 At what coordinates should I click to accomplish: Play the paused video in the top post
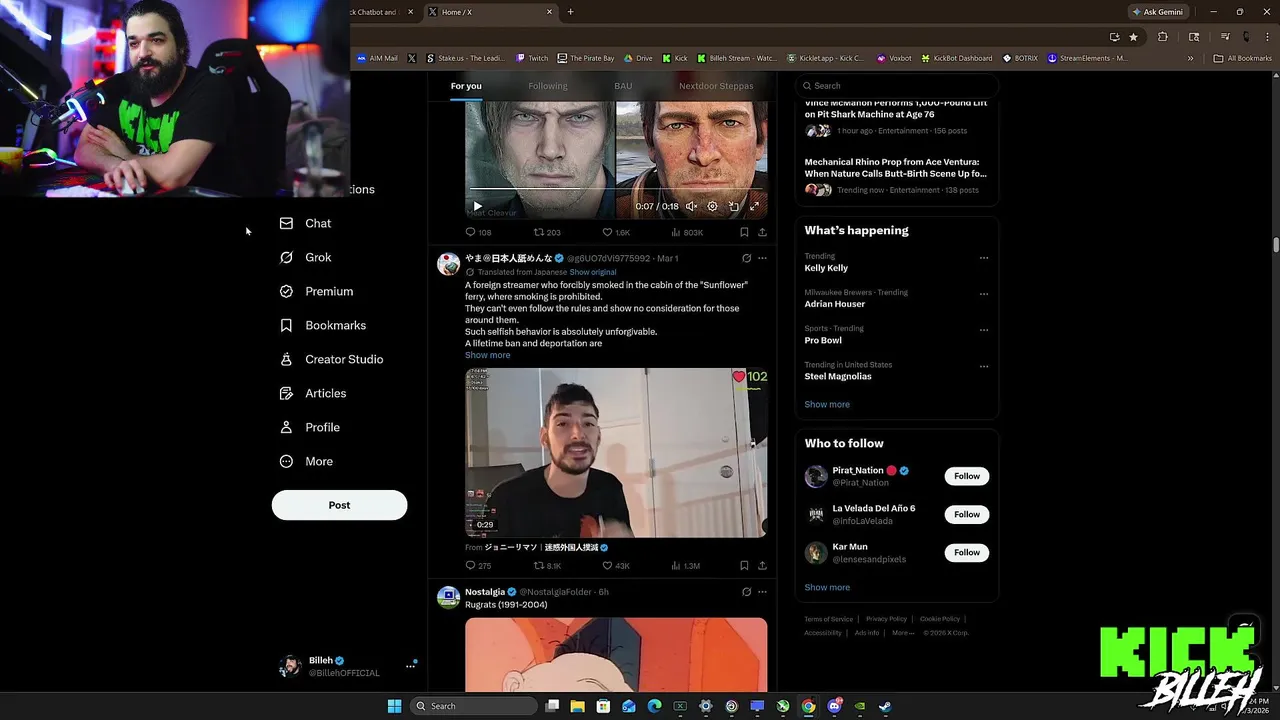click(477, 206)
